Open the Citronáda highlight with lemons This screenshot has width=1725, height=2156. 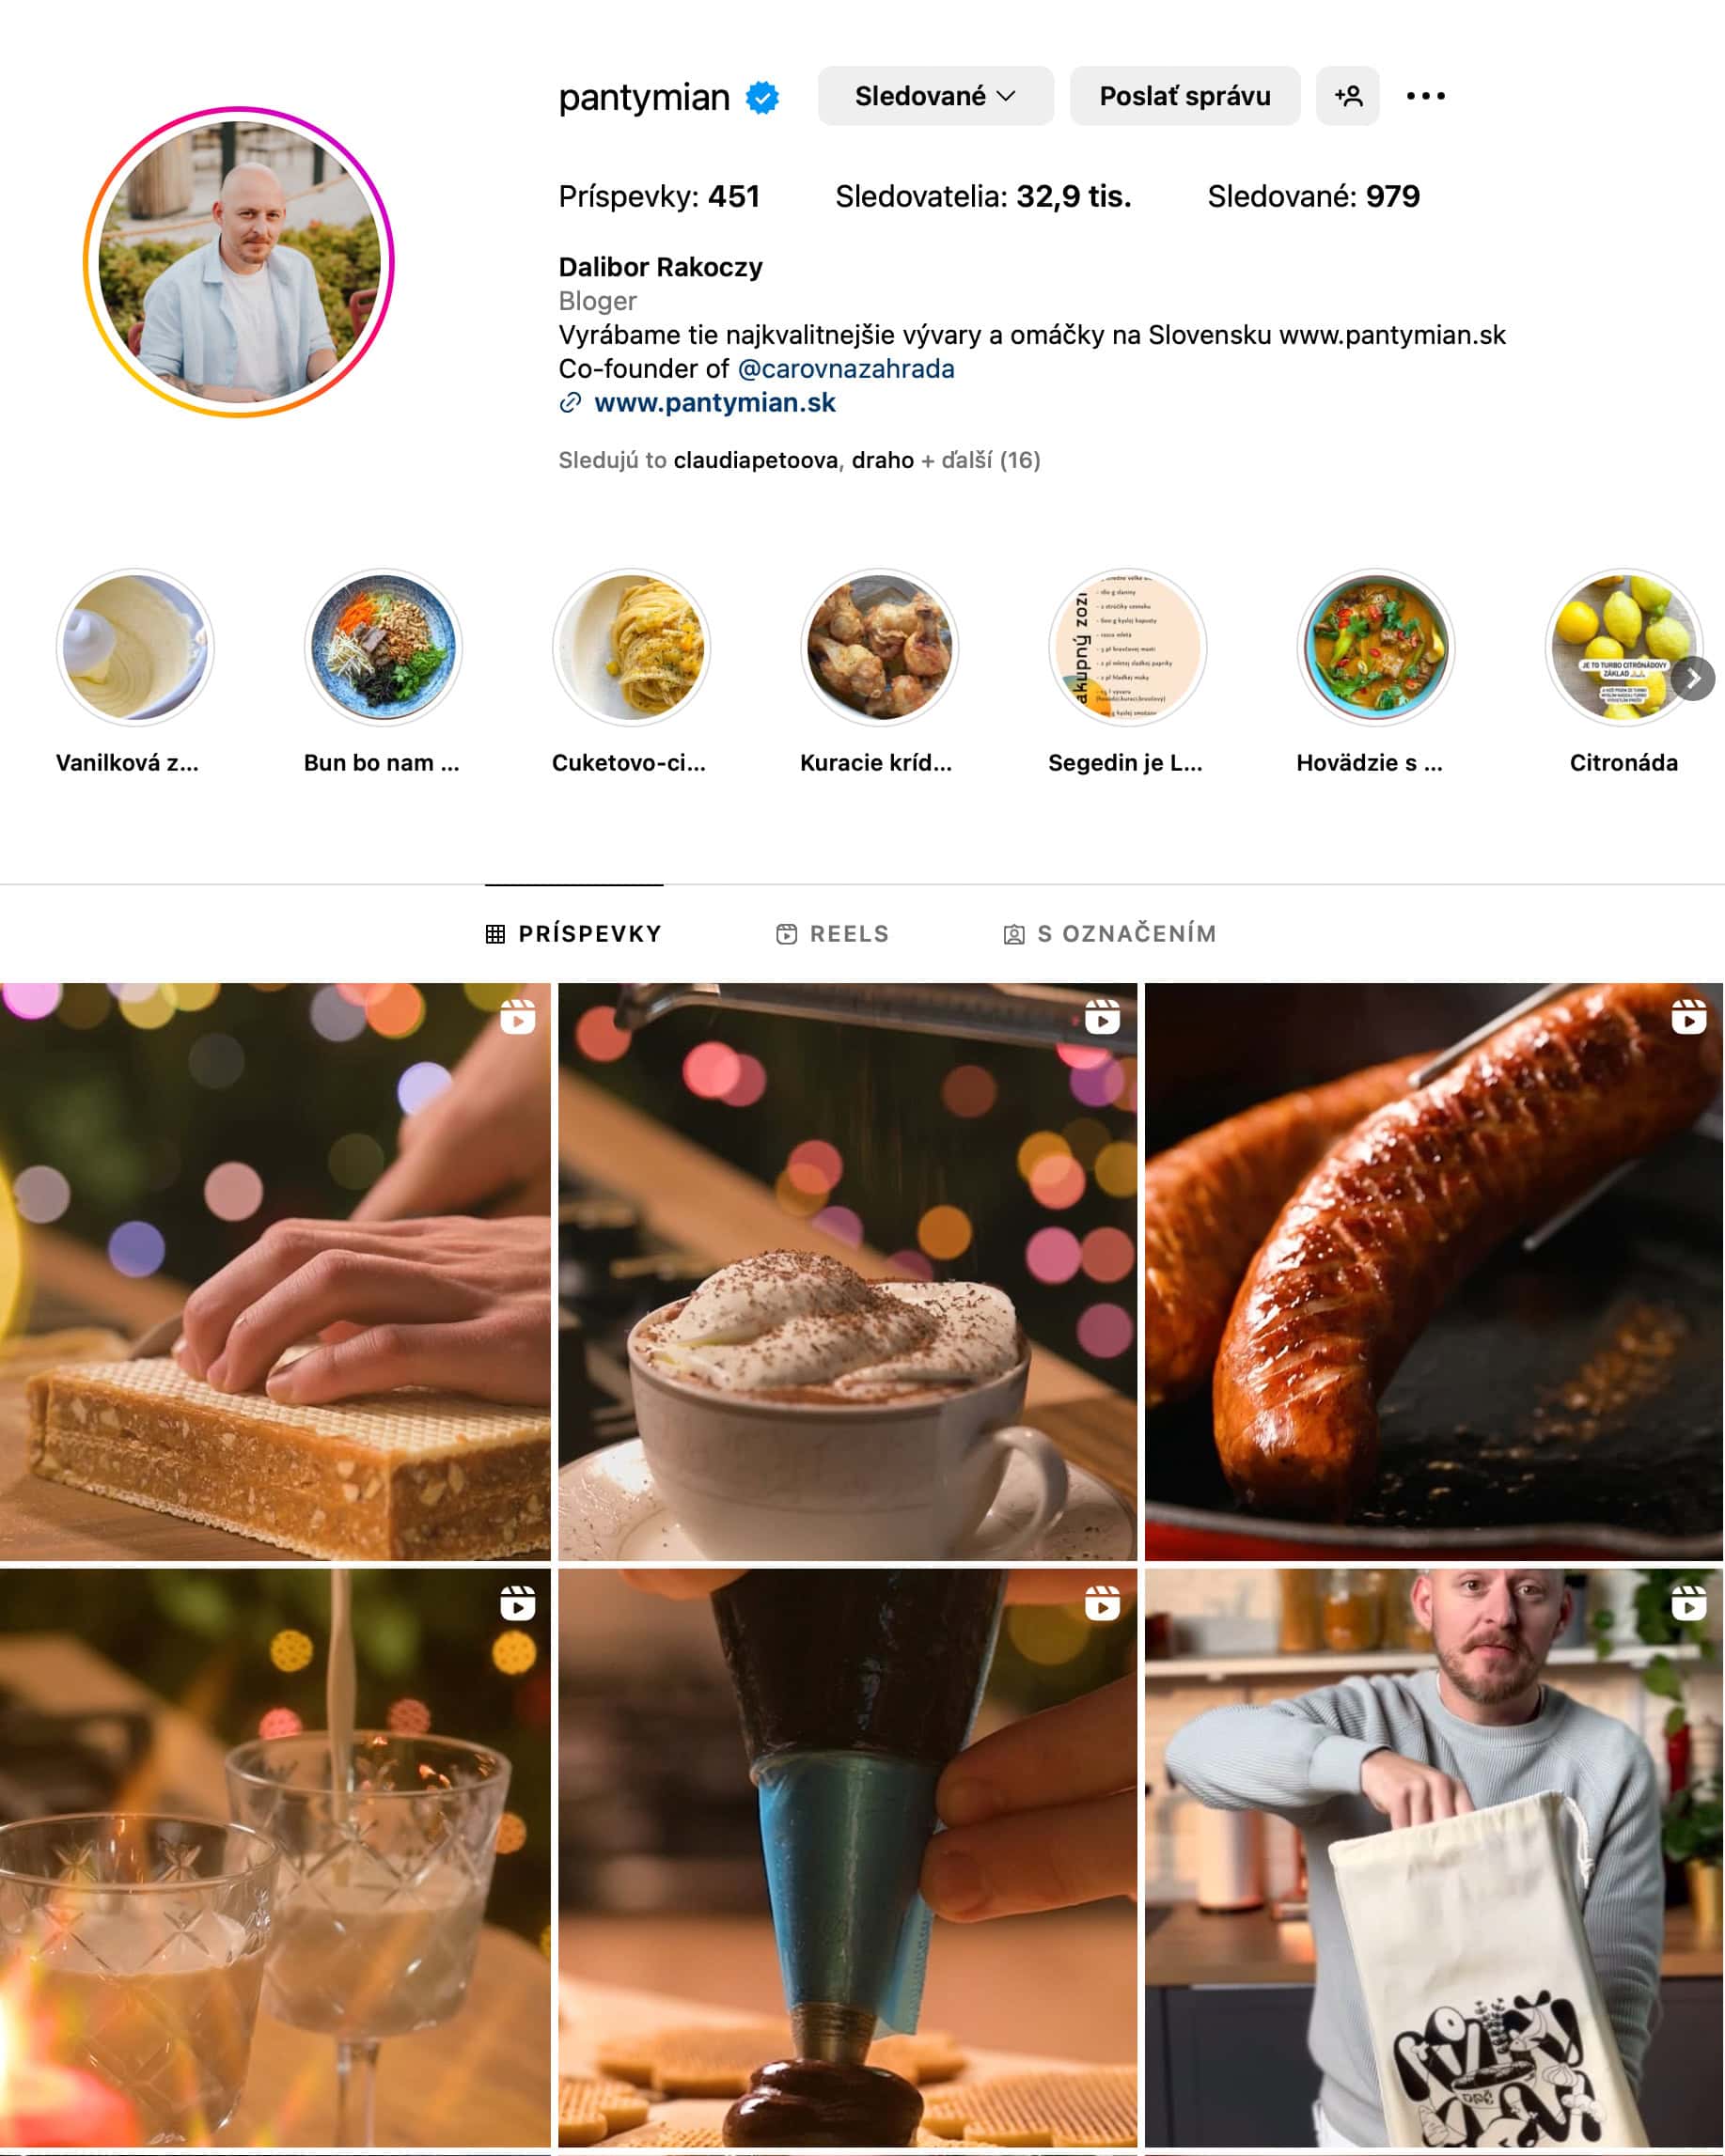(1623, 648)
